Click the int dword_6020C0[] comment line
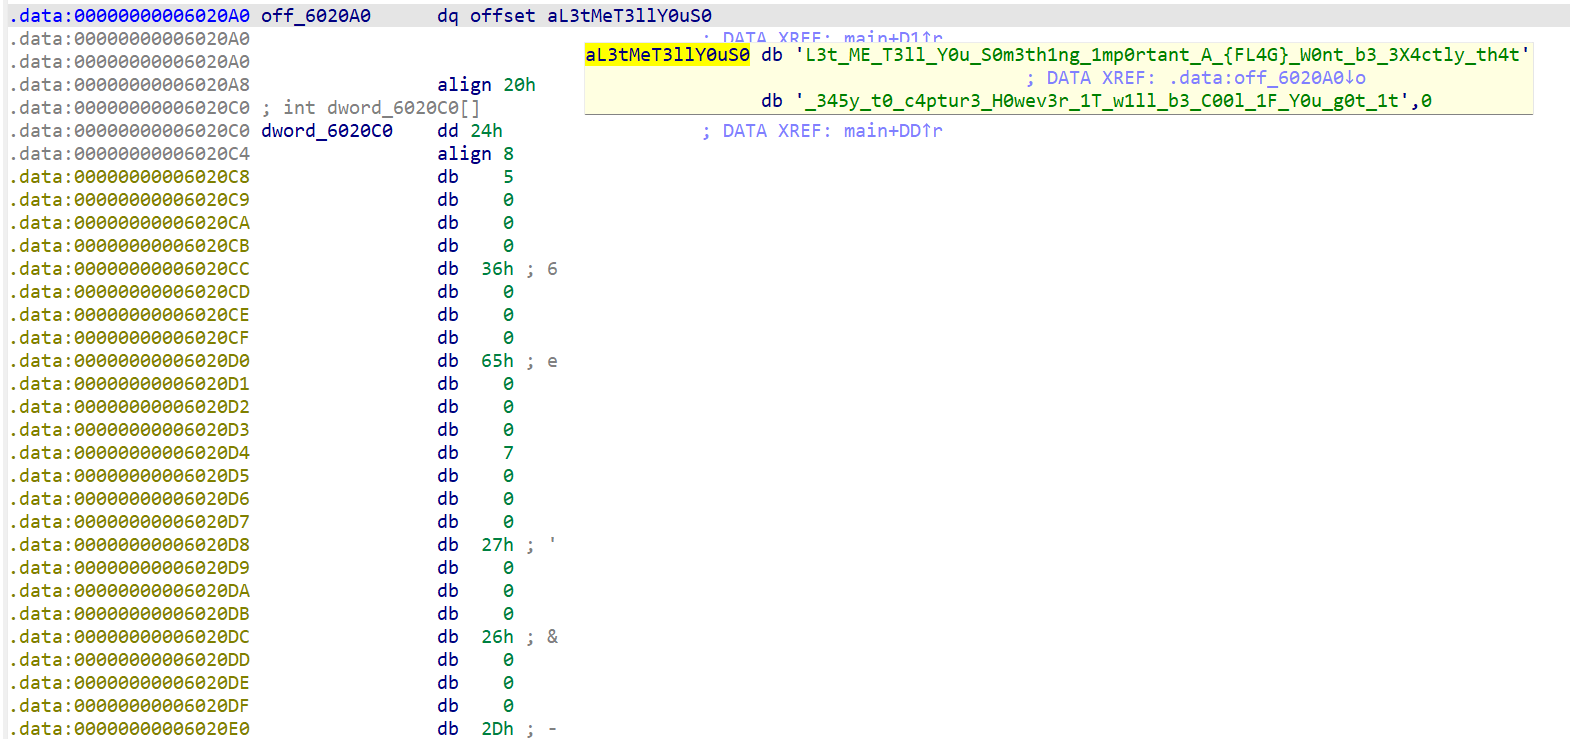 [370, 108]
